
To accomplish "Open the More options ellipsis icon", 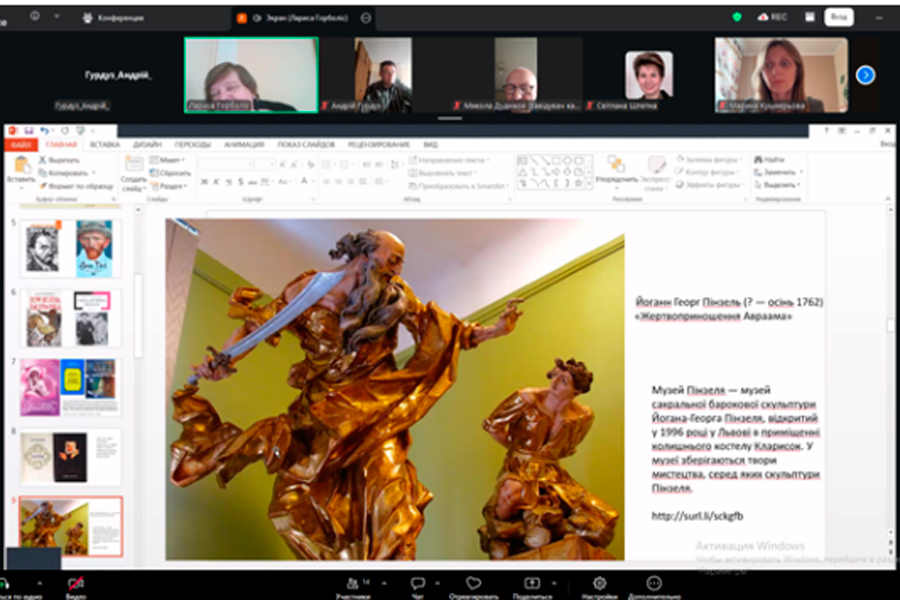I will (x=654, y=583).
